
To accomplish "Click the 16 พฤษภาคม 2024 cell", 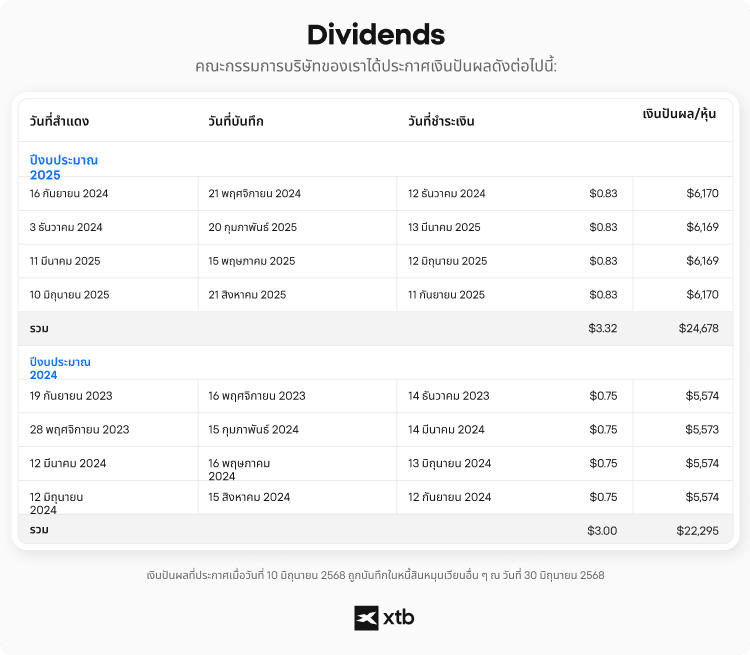I will coord(239,470).
